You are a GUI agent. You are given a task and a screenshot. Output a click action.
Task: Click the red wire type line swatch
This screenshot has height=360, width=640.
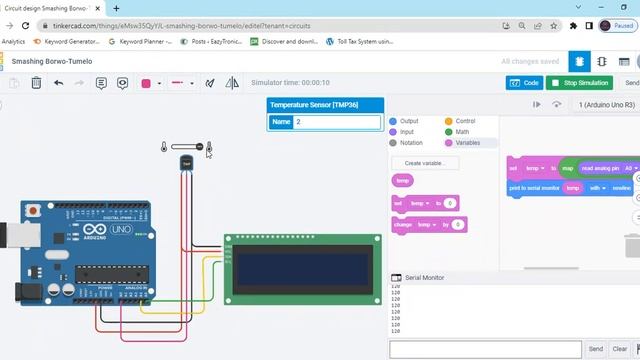click(177, 83)
